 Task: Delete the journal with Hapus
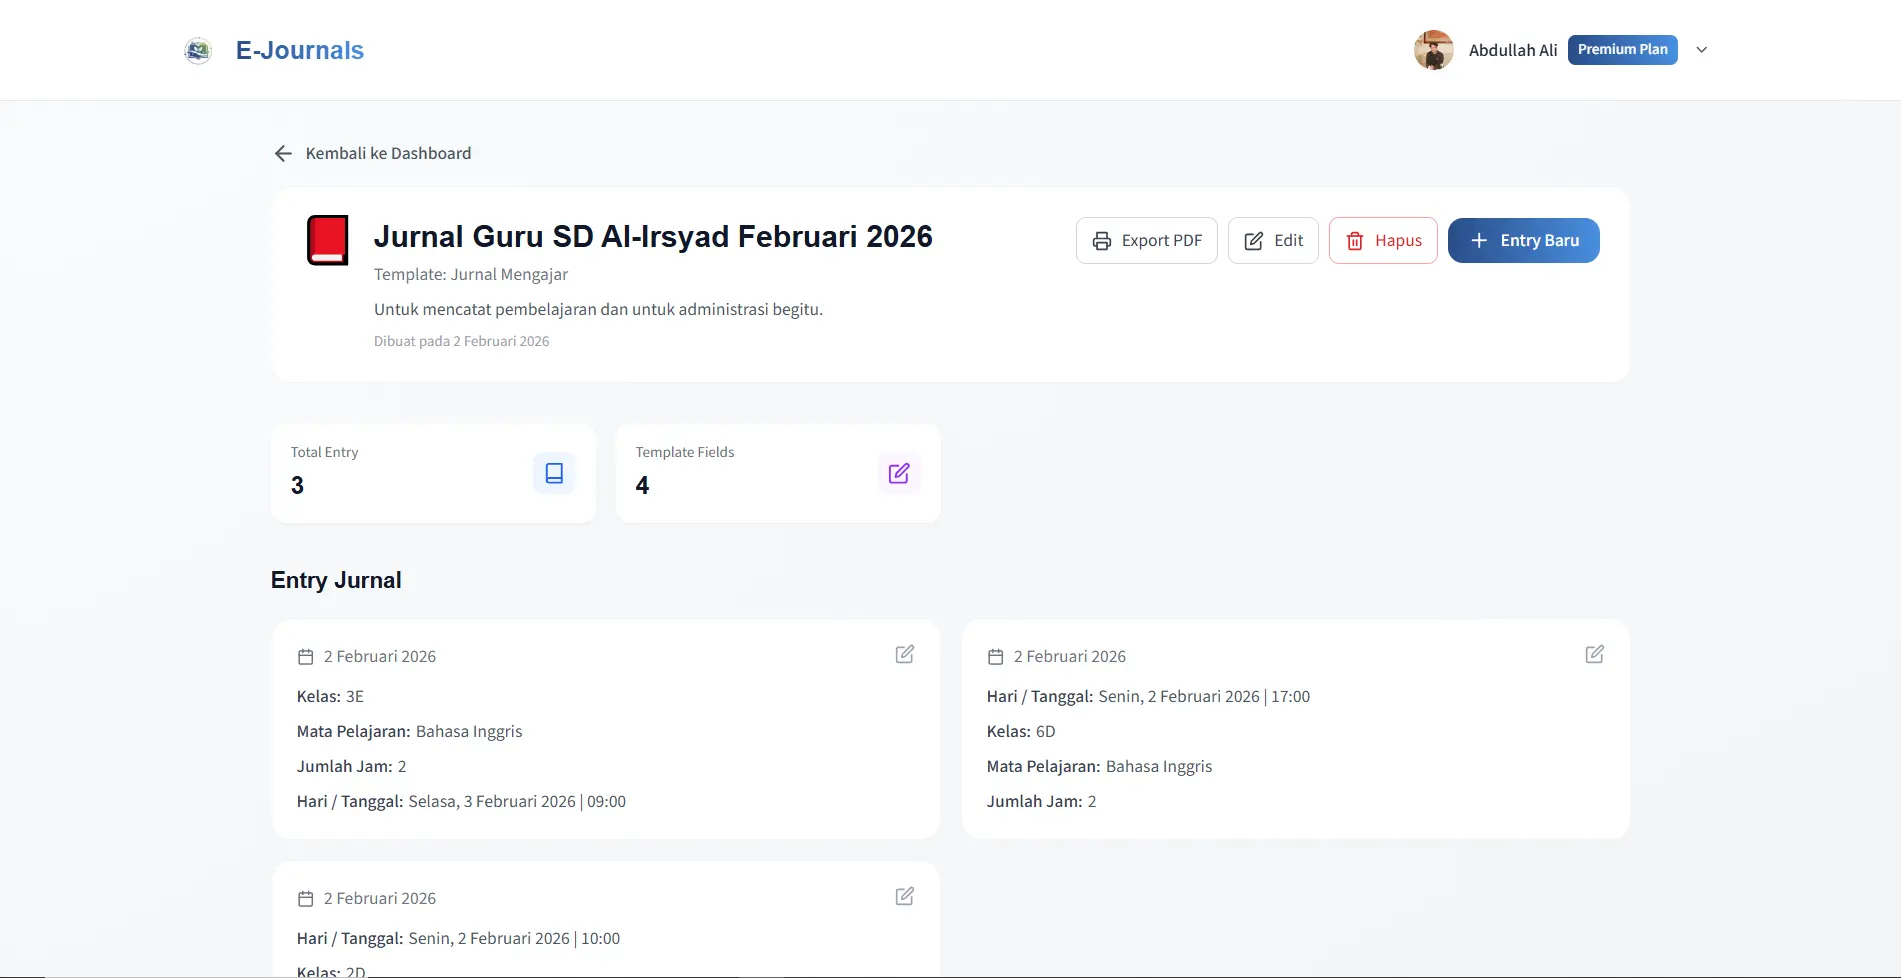click(x=1382, y=241)
